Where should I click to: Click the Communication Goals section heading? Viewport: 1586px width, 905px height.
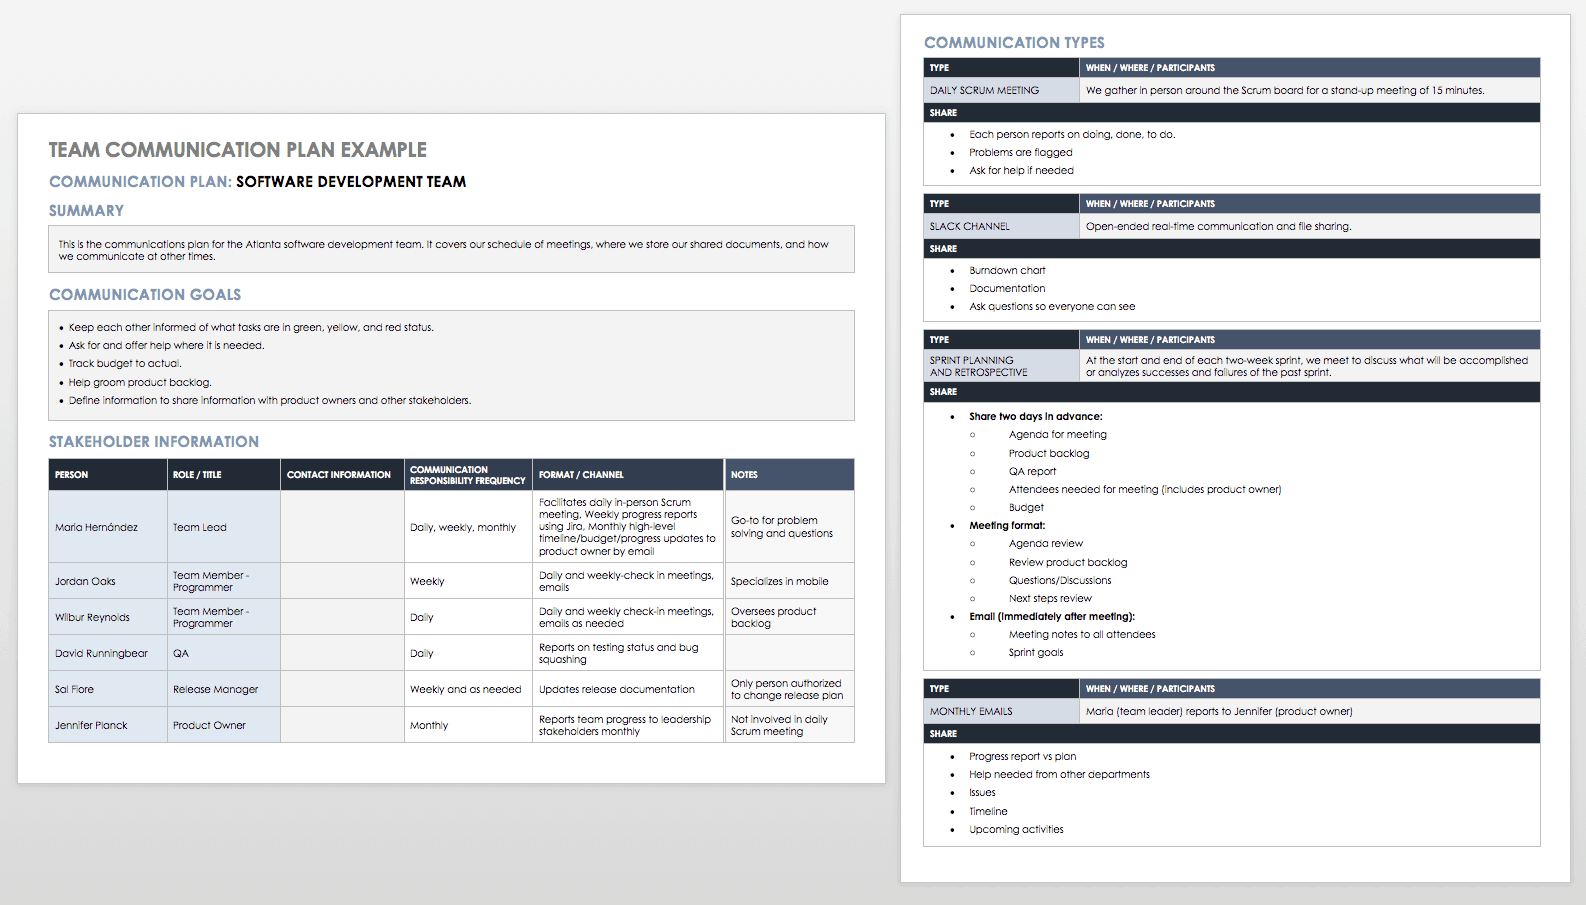pyautogui.click(x=145, y=295)
